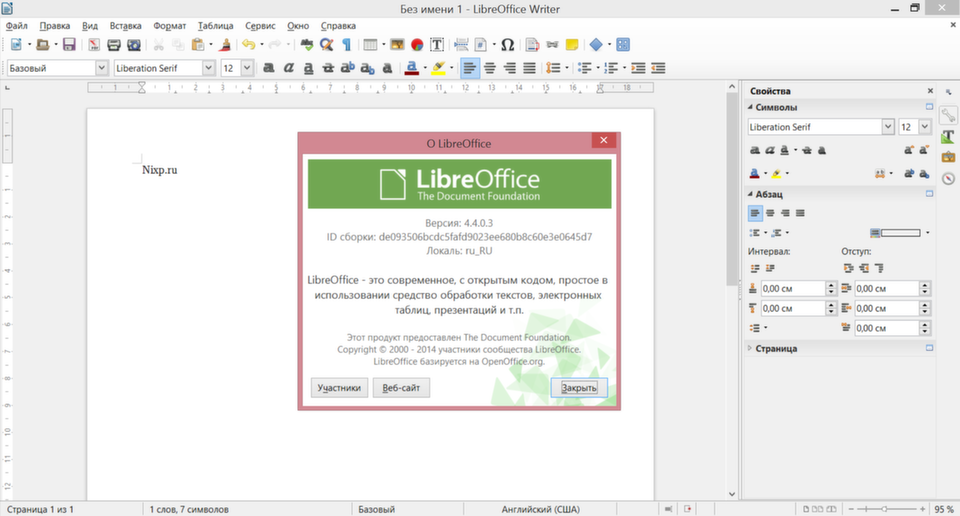This screenshot has height=516, width=960.
Task: Click the font color icon in toolbar
Action: (412, 68)
